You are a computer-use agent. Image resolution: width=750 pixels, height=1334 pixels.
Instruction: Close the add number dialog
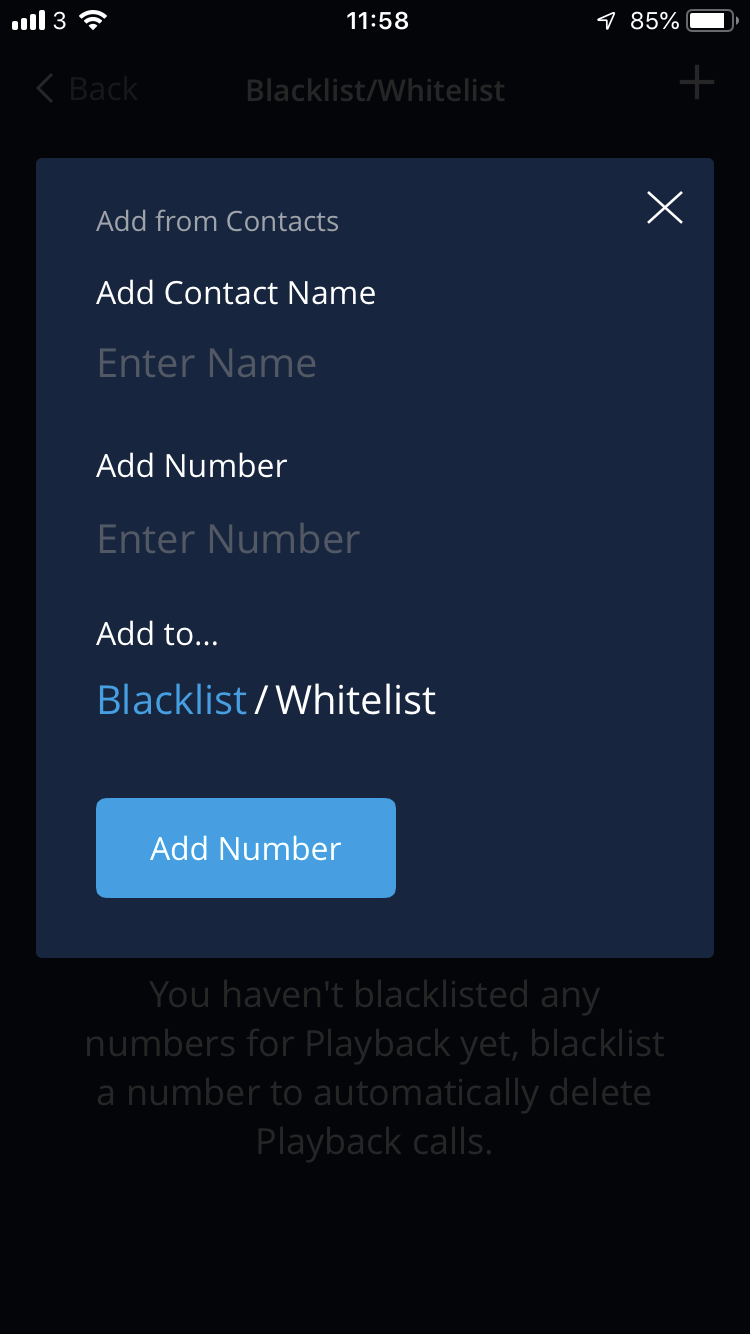(664, 207)
